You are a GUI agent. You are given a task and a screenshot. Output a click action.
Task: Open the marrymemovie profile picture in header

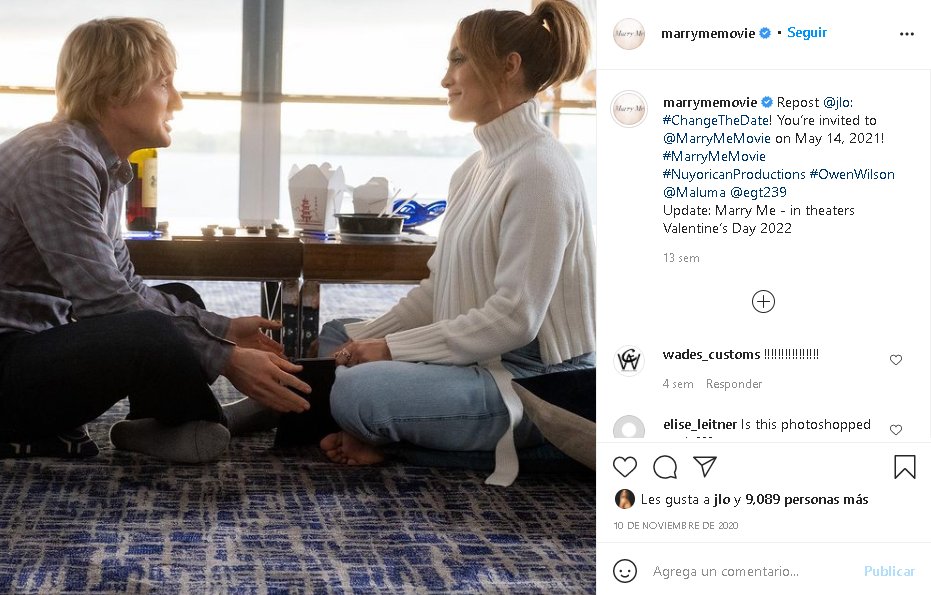click(x=628, y=34)
